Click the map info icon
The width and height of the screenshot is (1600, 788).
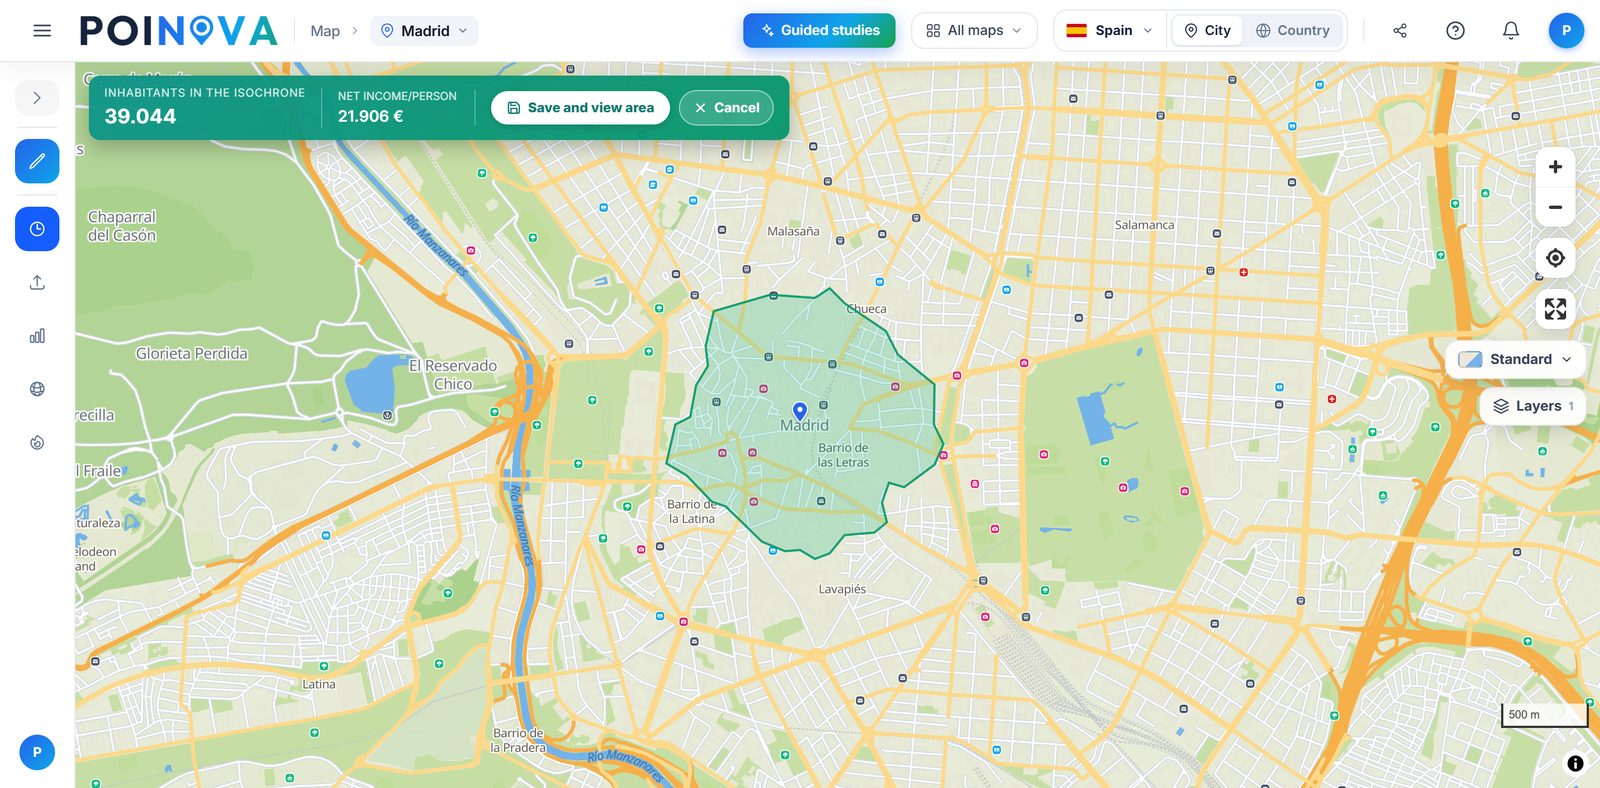(1575, 763)
